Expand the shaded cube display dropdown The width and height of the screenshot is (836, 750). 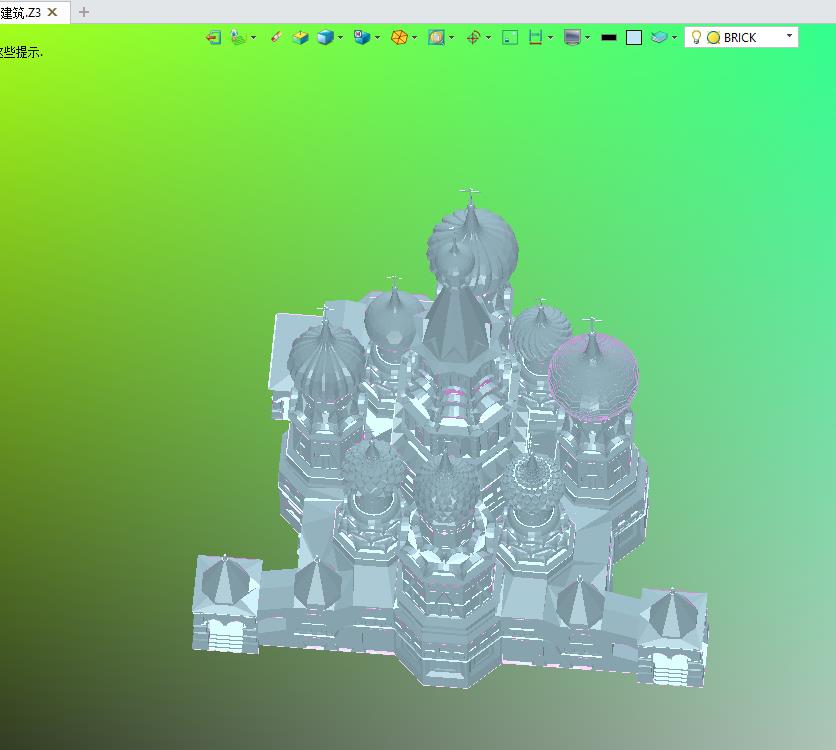(340, 37)
